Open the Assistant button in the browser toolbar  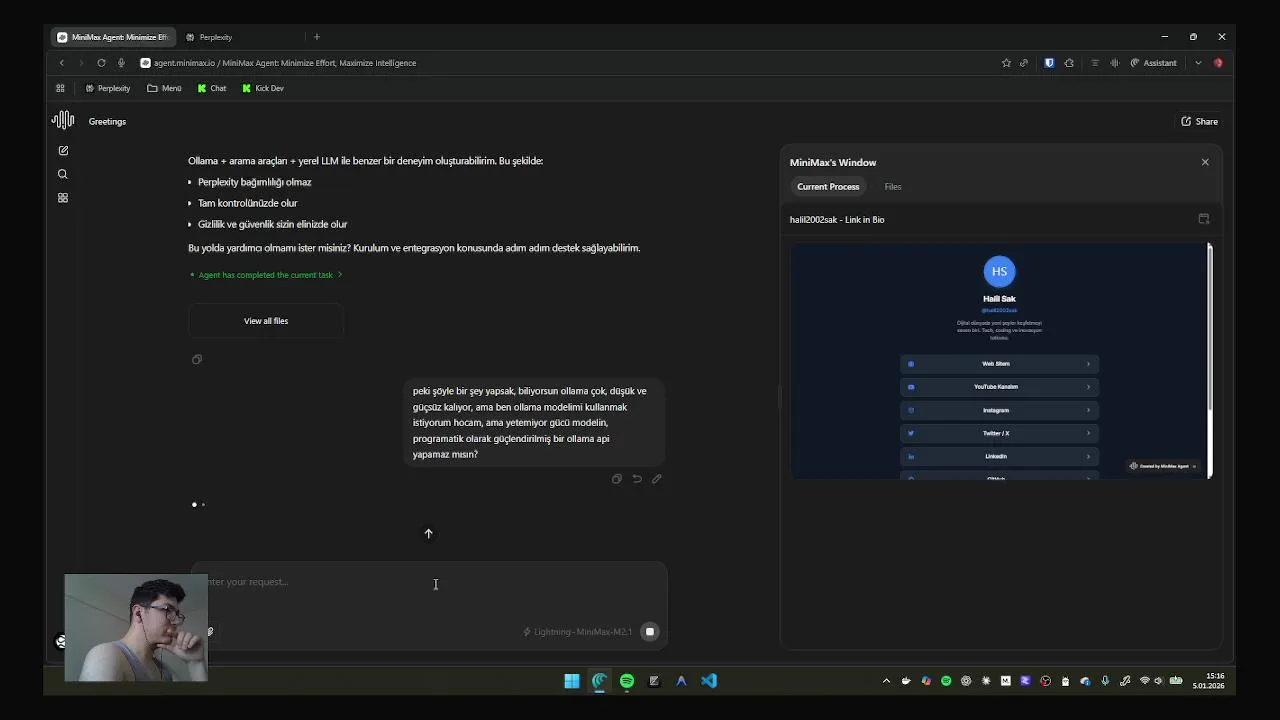(1153, 63)
